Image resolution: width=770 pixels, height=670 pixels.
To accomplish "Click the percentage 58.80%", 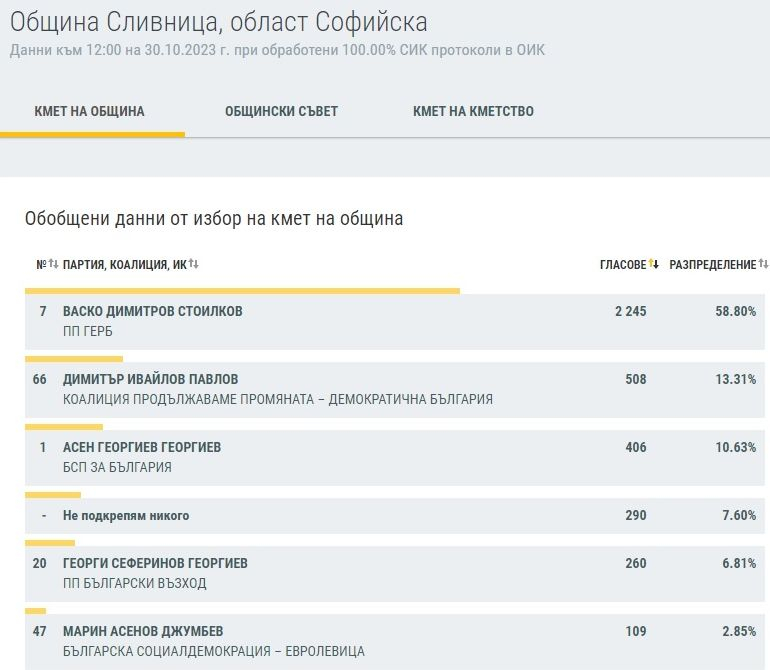I will coord(736,311).
